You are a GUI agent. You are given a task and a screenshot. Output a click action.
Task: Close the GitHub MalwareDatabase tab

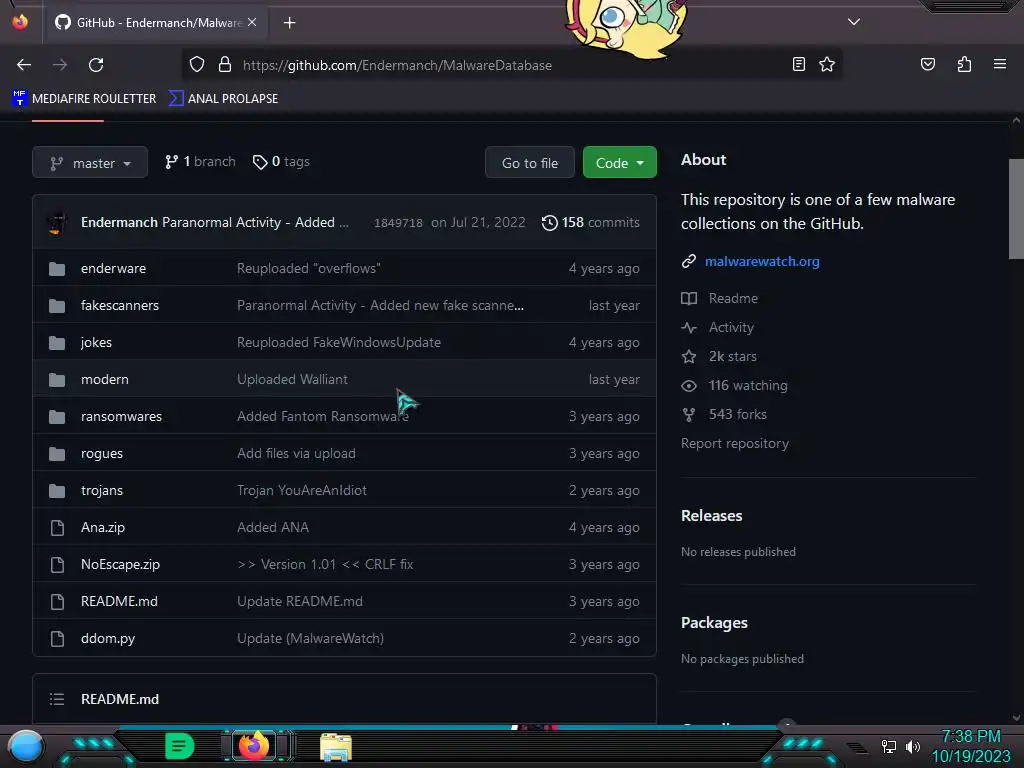[x=252, y=22]
